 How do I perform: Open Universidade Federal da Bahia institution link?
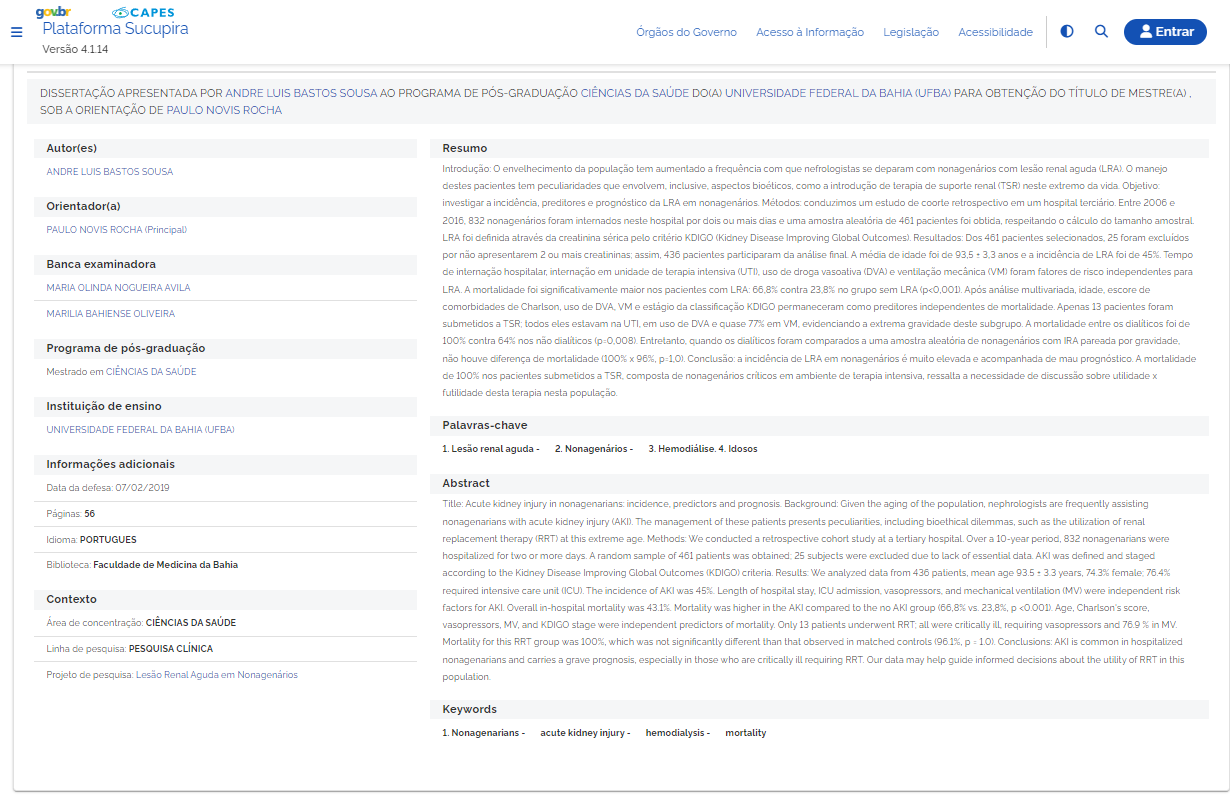pyautogui.click(x=140, y=430)
